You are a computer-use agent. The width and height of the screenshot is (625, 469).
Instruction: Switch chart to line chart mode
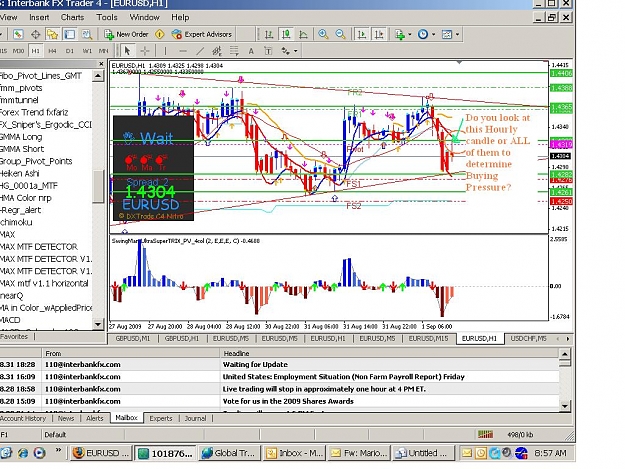303,35
